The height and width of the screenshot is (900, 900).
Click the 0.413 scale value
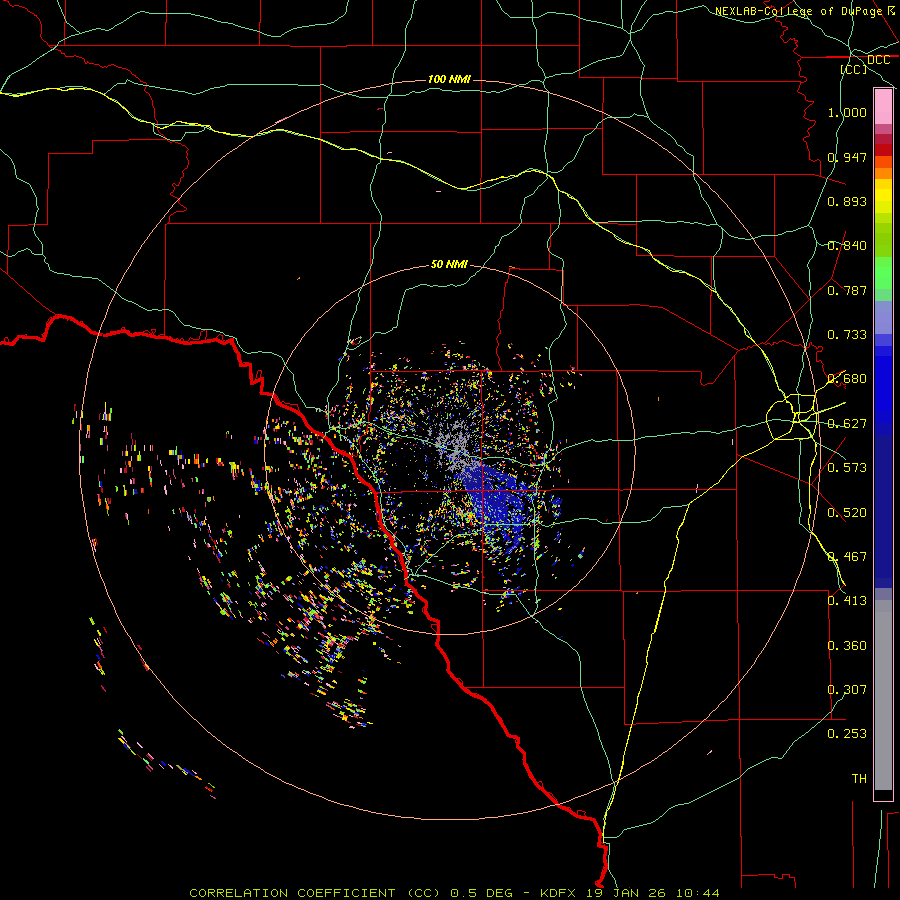[847, 601]
